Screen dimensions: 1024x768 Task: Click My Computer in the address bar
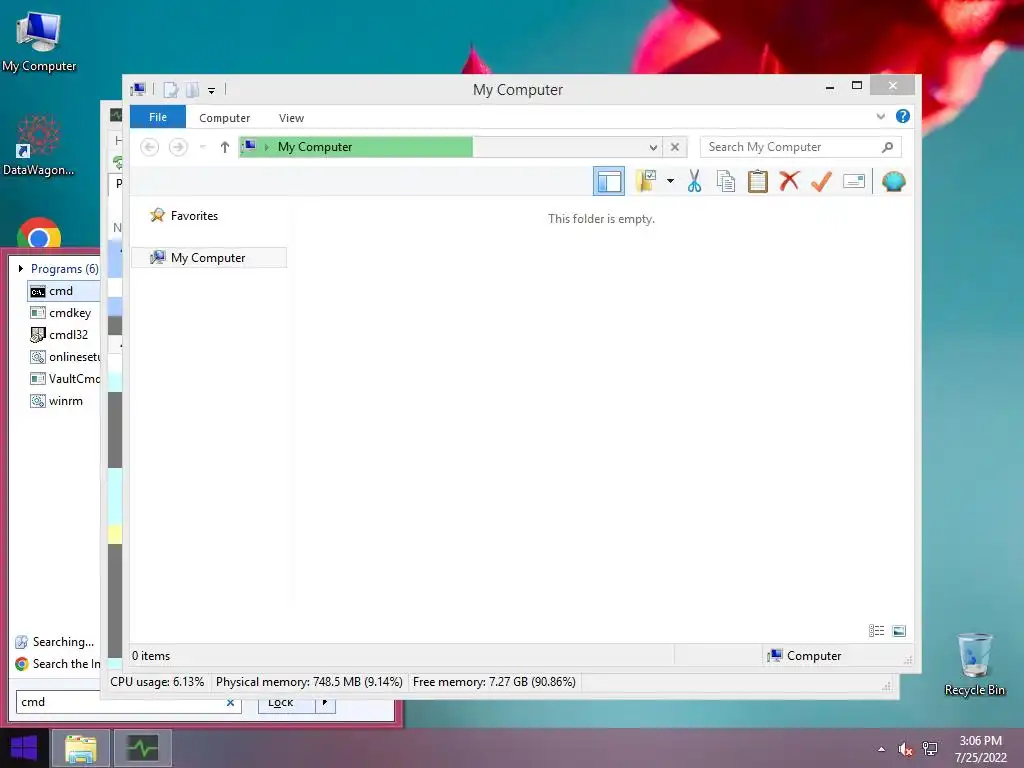coord(315,147)
